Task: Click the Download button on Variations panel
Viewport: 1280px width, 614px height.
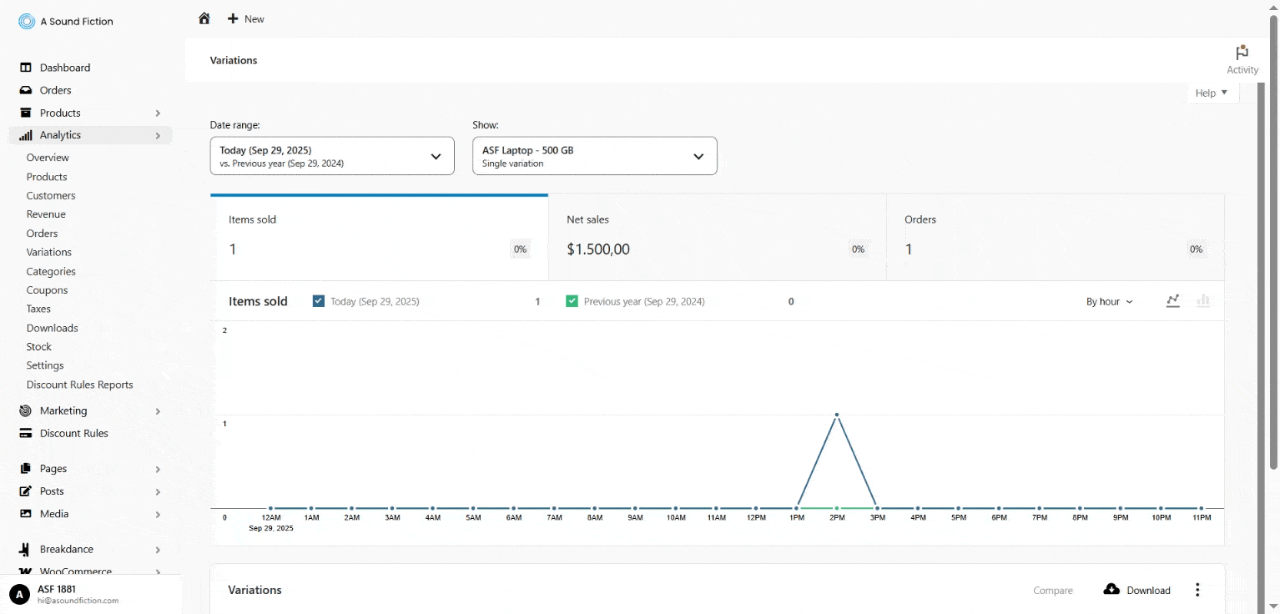Action: [1137, 590]
